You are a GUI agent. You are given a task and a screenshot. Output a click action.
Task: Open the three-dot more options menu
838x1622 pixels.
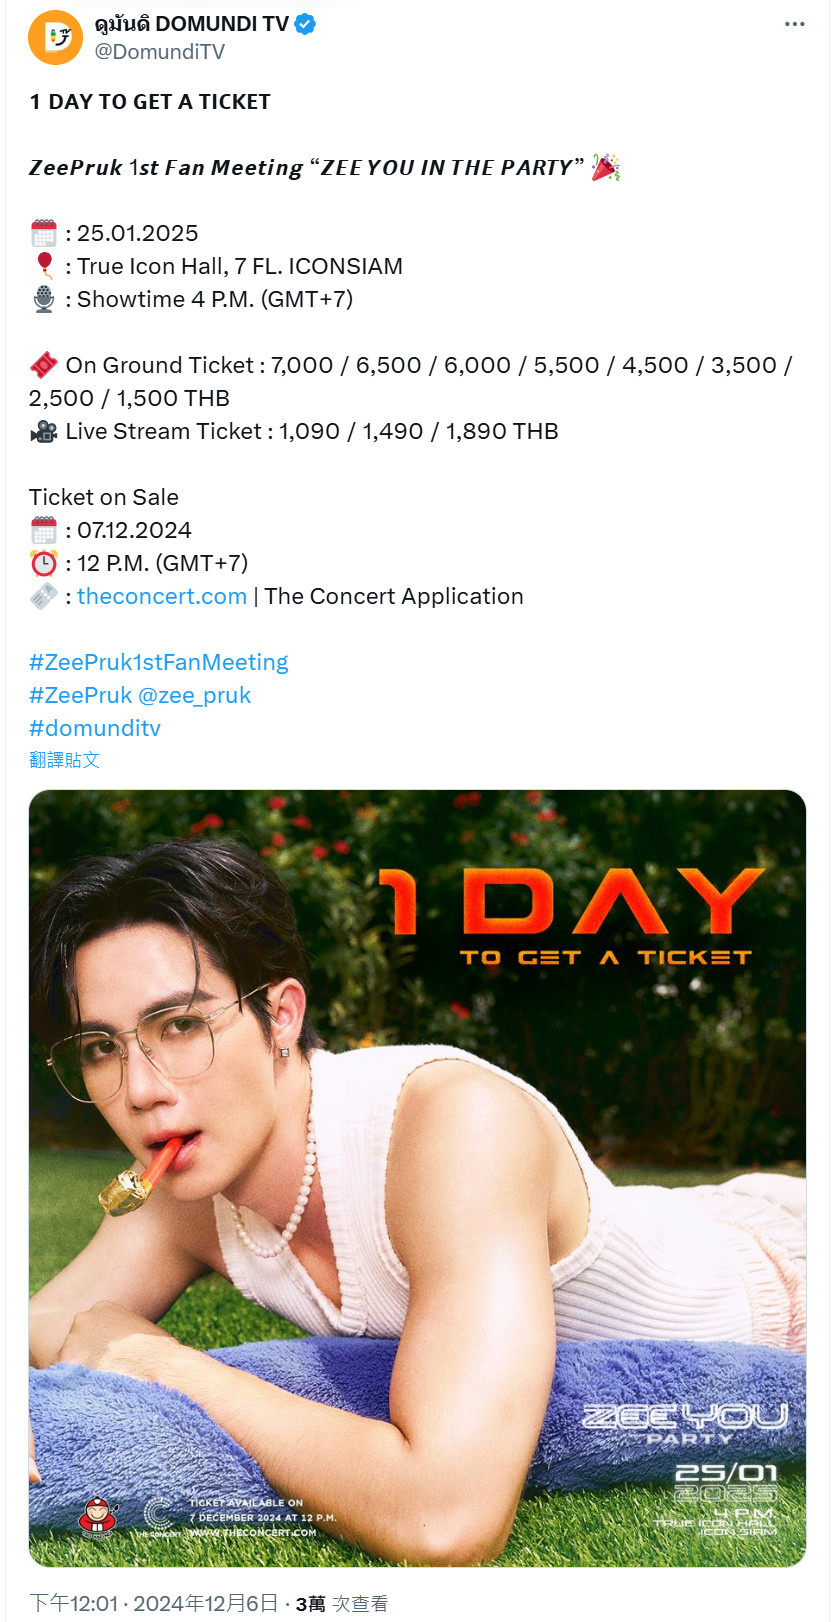tap(795, 24)
